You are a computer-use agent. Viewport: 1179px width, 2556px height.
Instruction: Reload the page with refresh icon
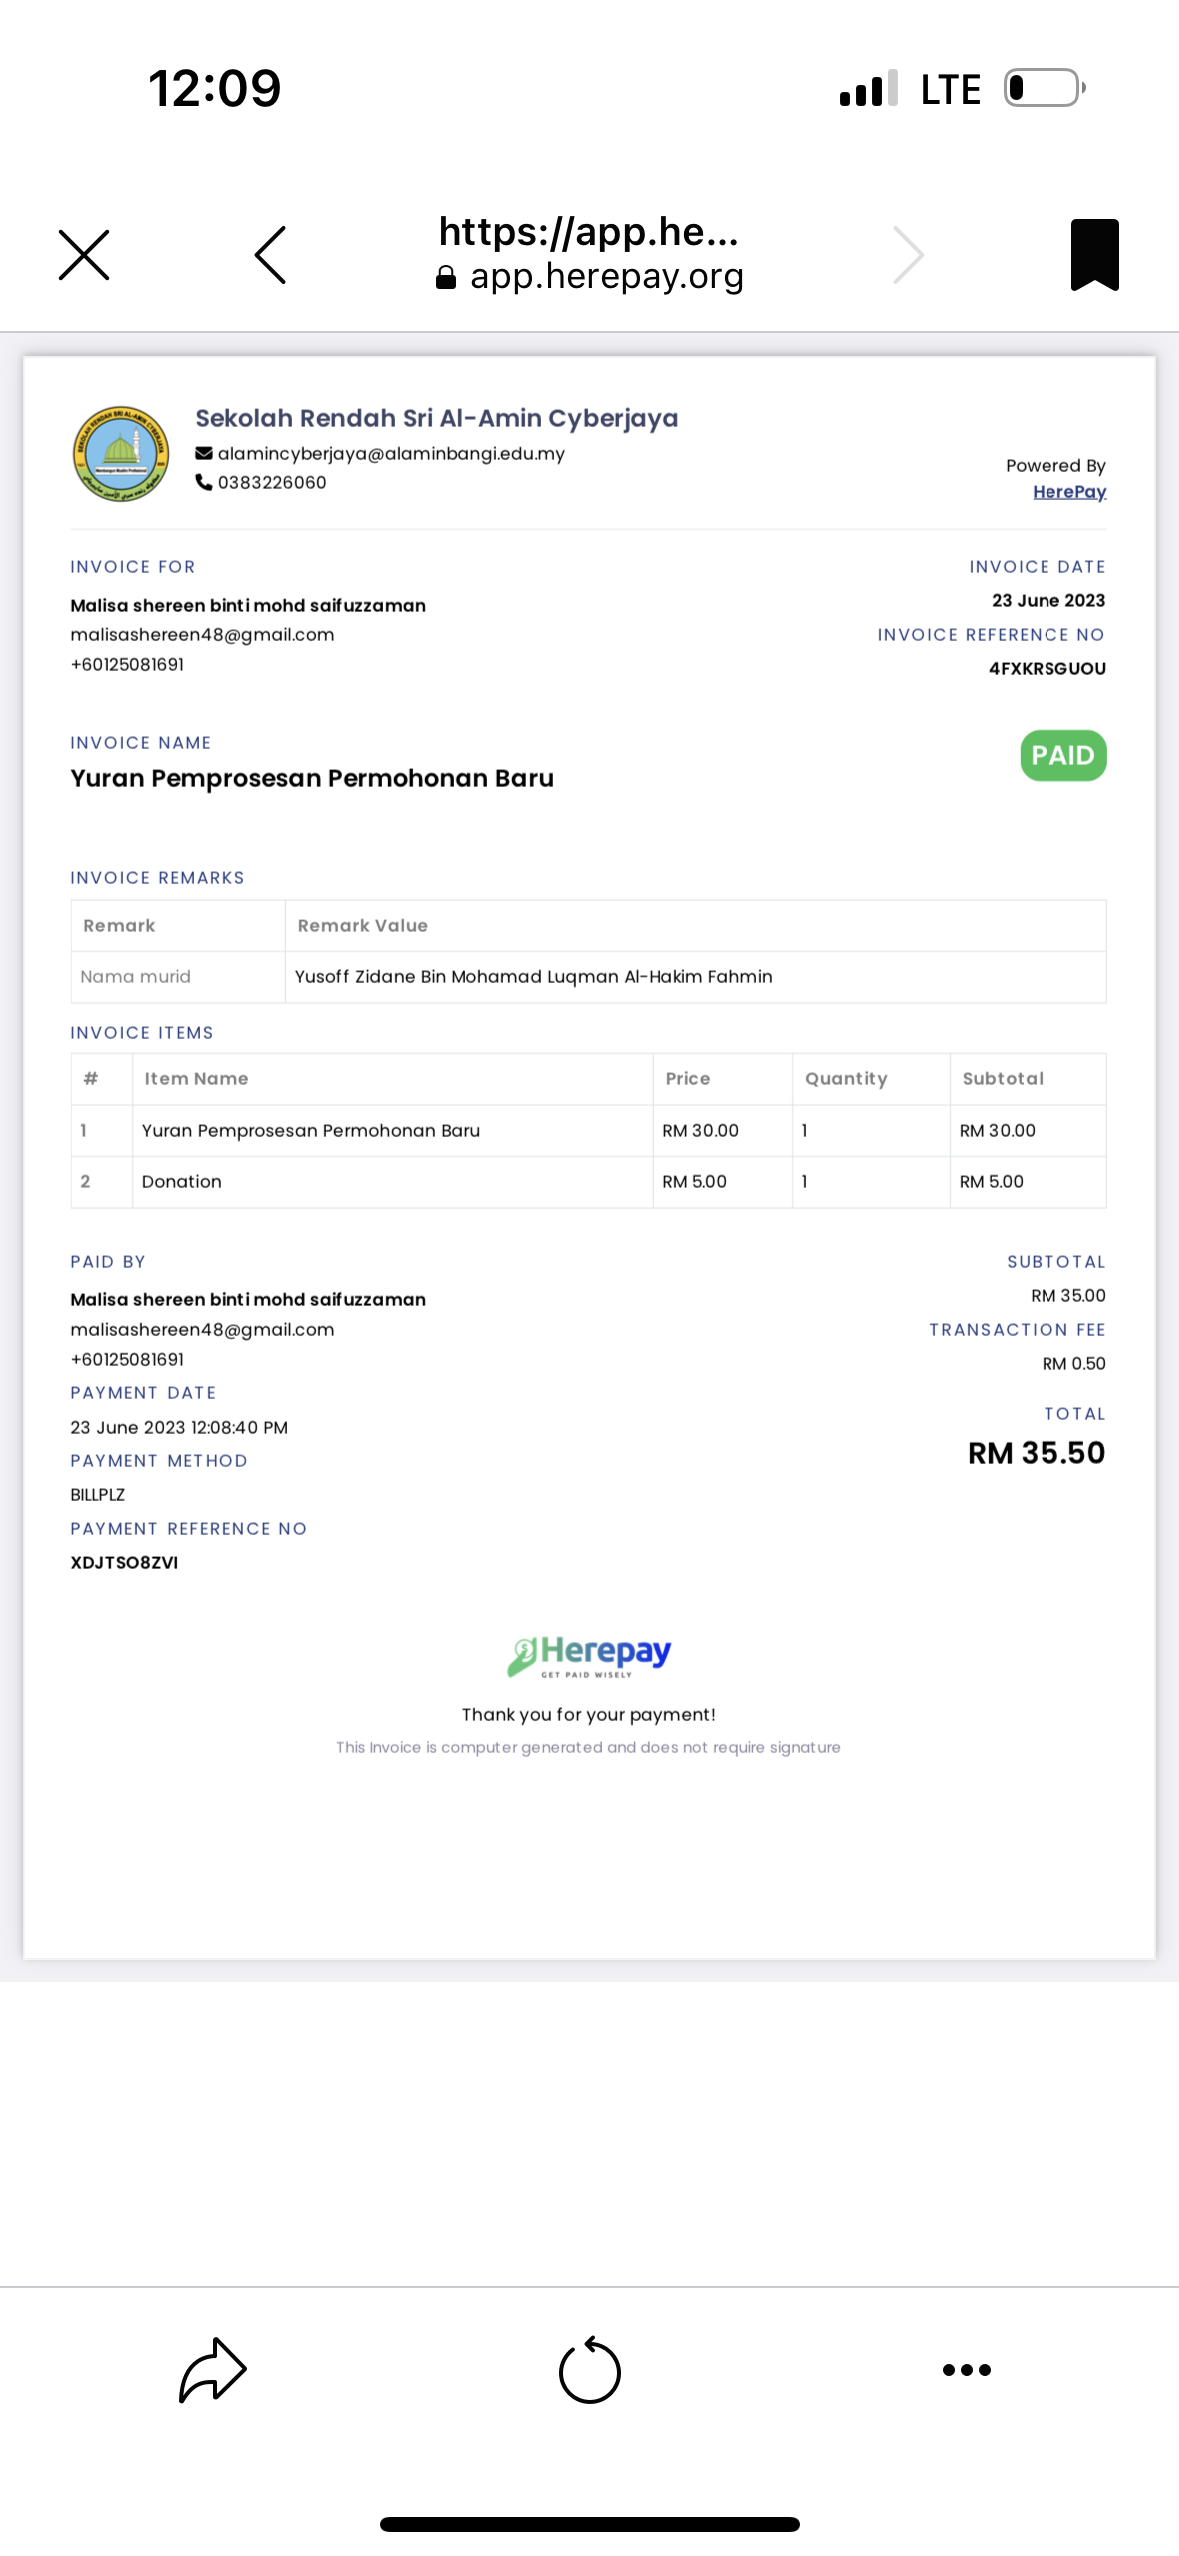[590, 2369]
